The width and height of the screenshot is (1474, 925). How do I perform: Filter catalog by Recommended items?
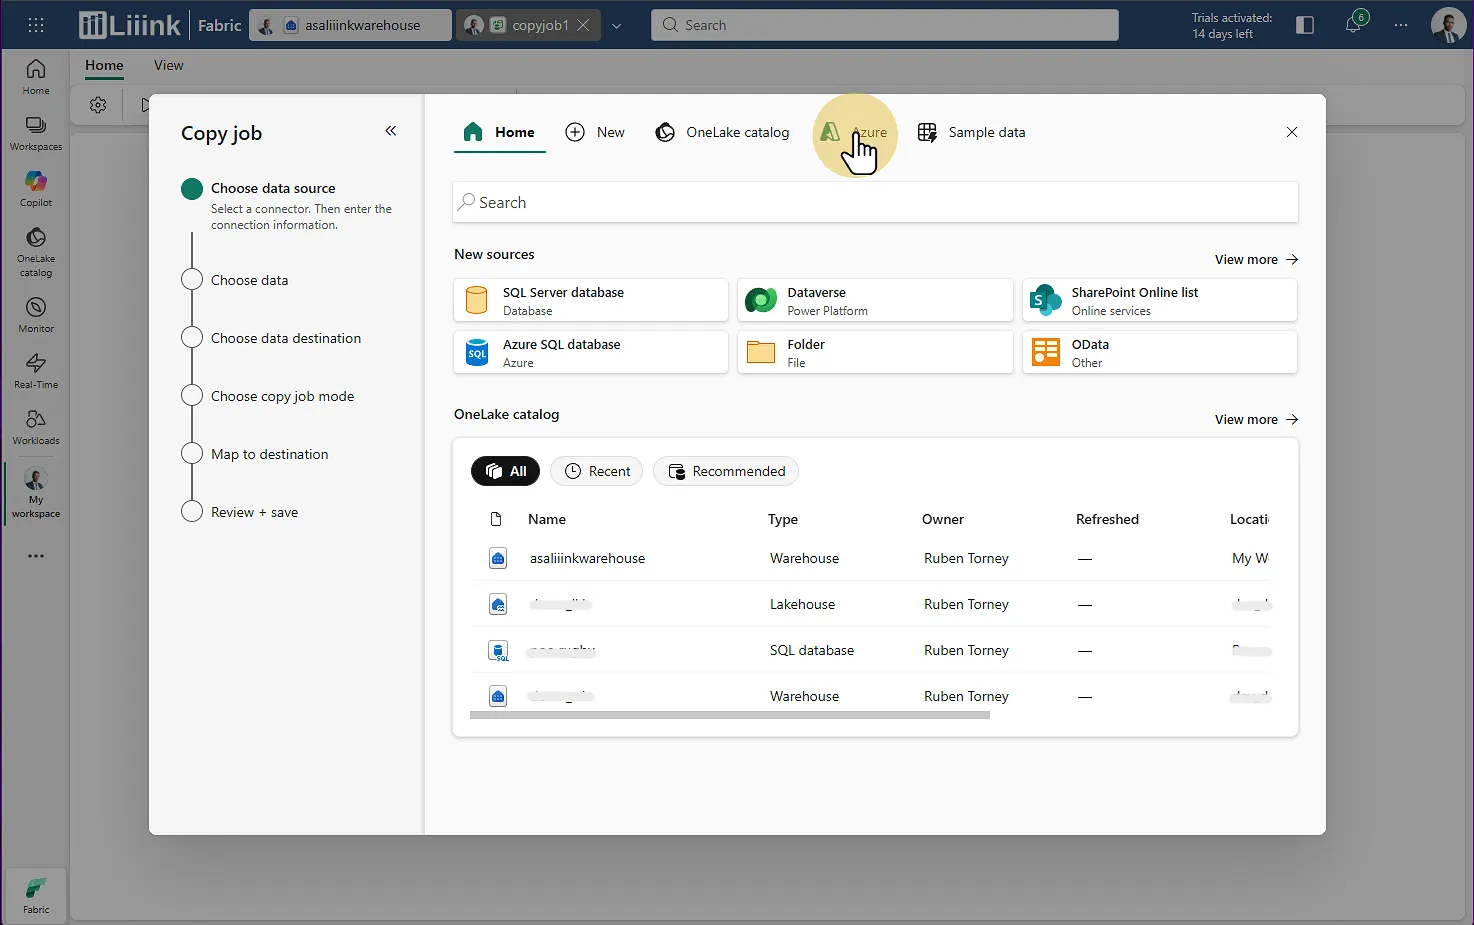[726, 471]
